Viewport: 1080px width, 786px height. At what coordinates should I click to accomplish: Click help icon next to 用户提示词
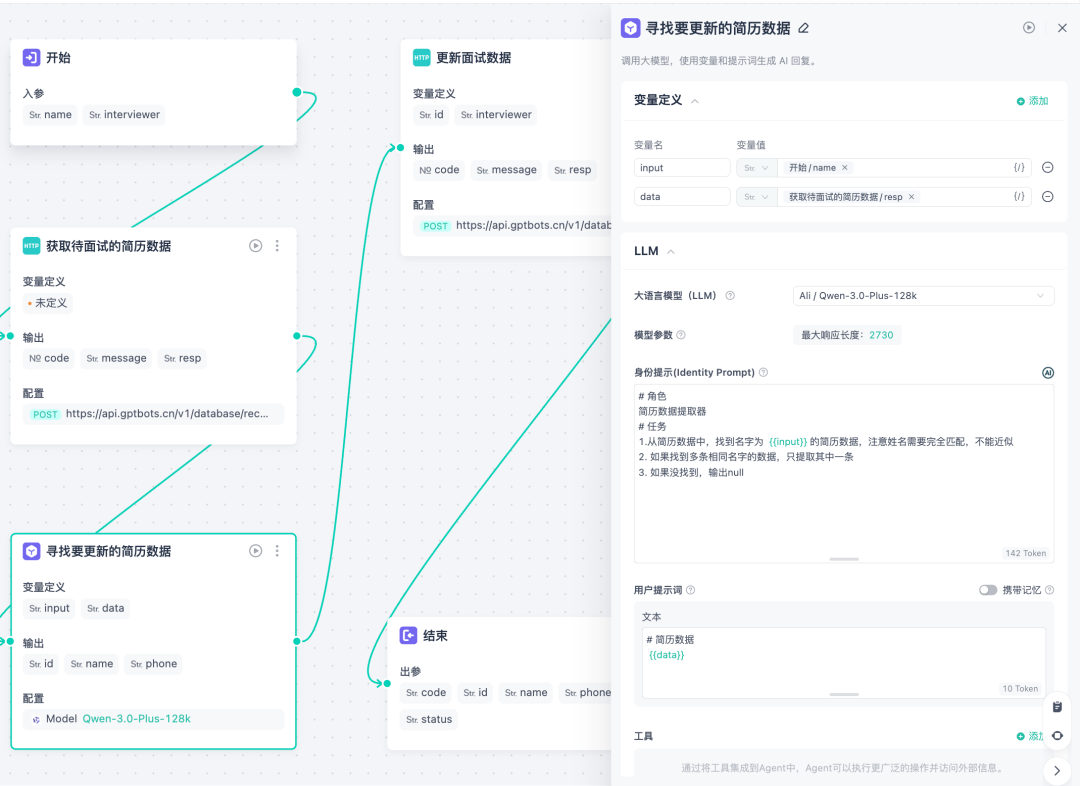[x=690, y=590]
